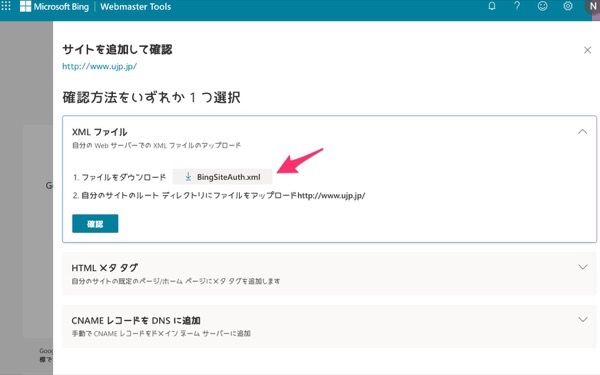Screen dimensions: 600x375
Task: Click the CNAME record description text
Action: pos(161,333)
